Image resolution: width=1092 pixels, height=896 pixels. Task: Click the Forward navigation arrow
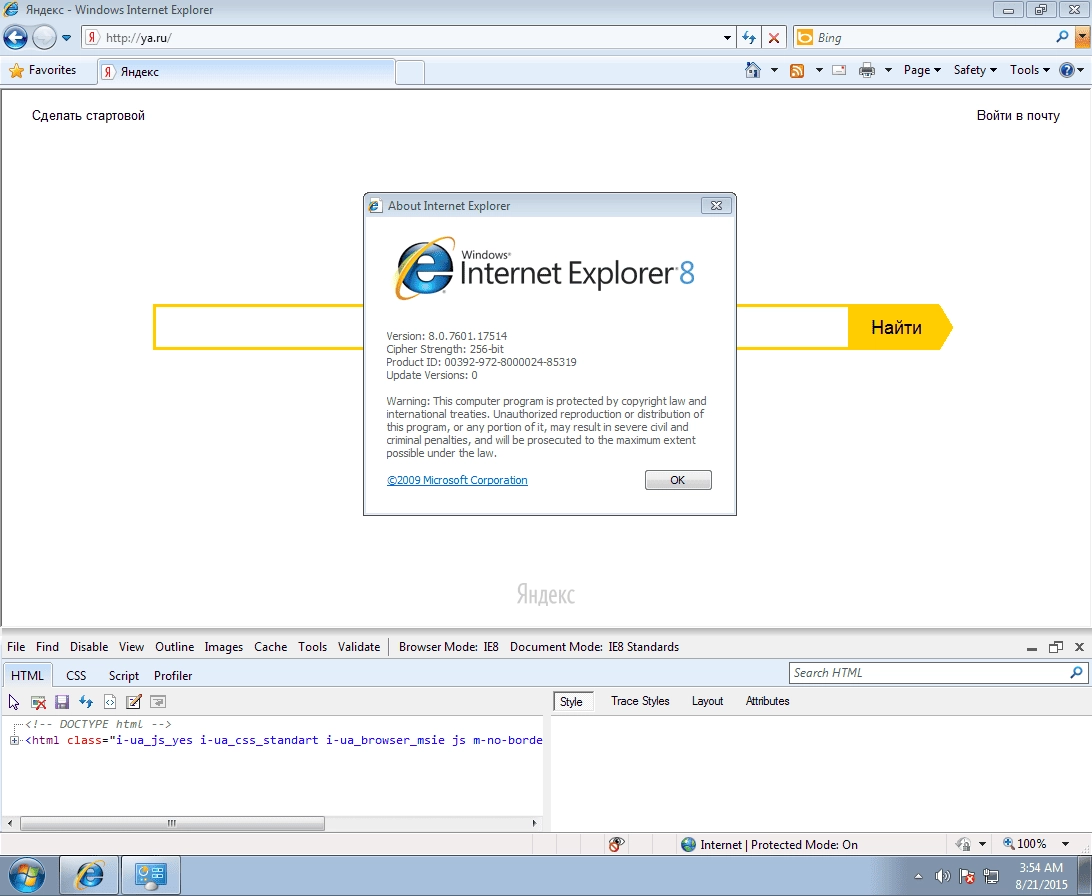pos(45,38)
